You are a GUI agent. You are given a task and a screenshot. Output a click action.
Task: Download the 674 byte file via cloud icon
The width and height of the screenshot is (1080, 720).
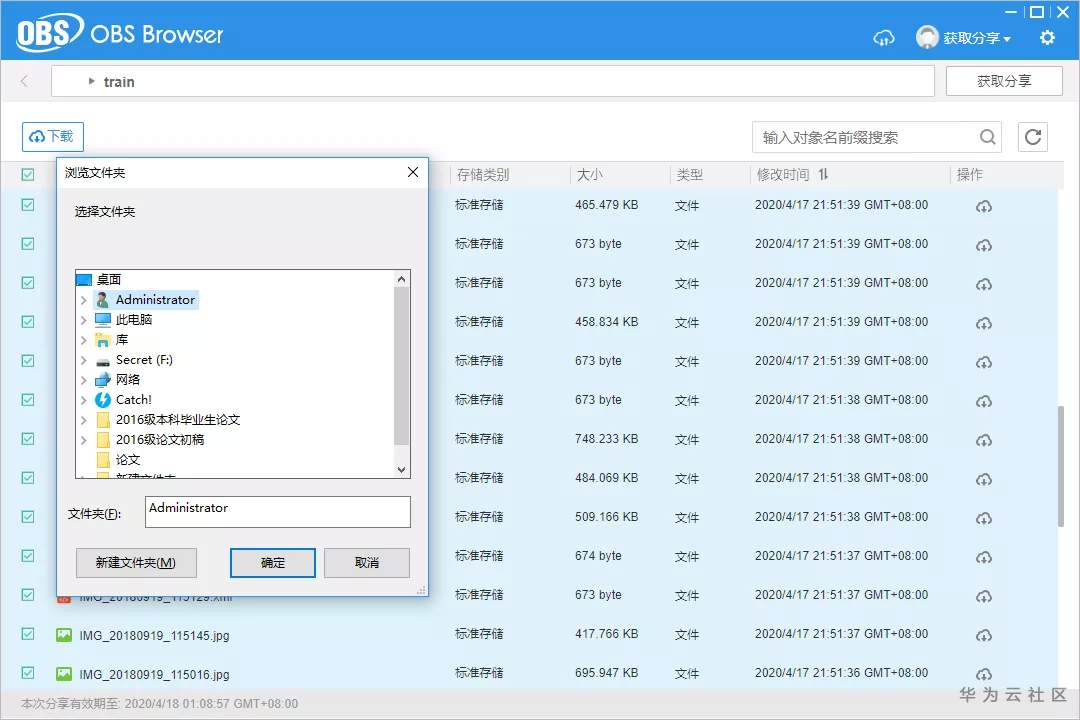[x=984, y=557]
